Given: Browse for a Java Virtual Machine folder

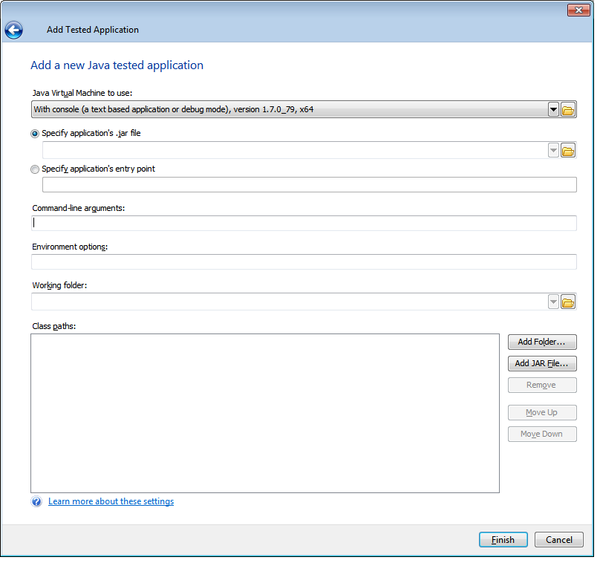Looking at the screenshot, I should (x=568, y=109).
